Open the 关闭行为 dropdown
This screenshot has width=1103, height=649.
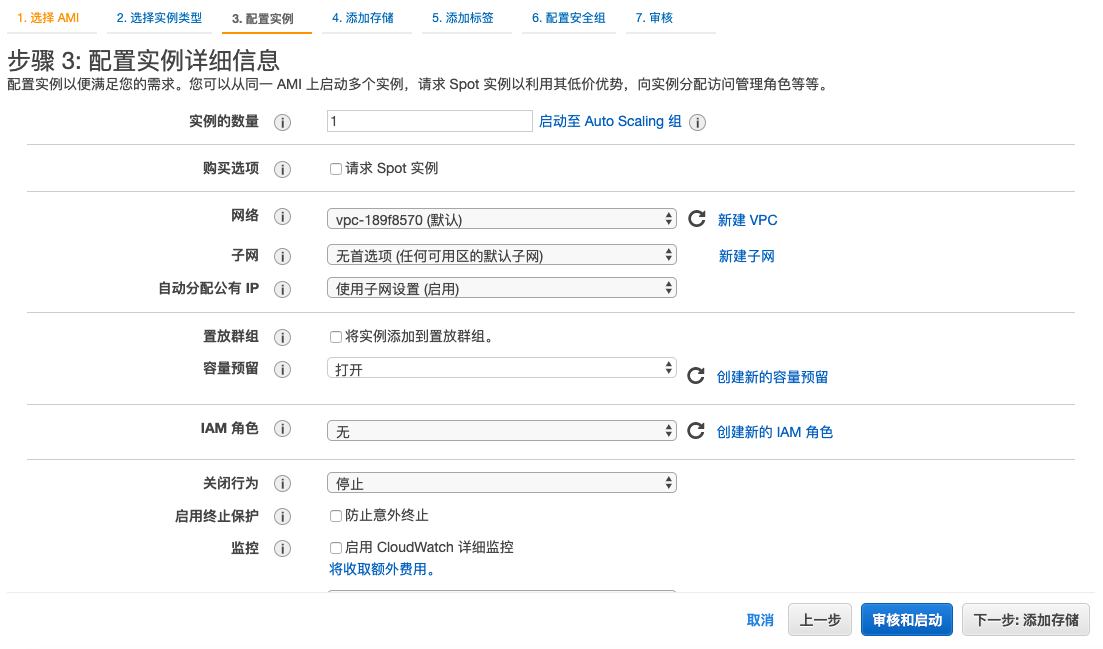[502, 482]
